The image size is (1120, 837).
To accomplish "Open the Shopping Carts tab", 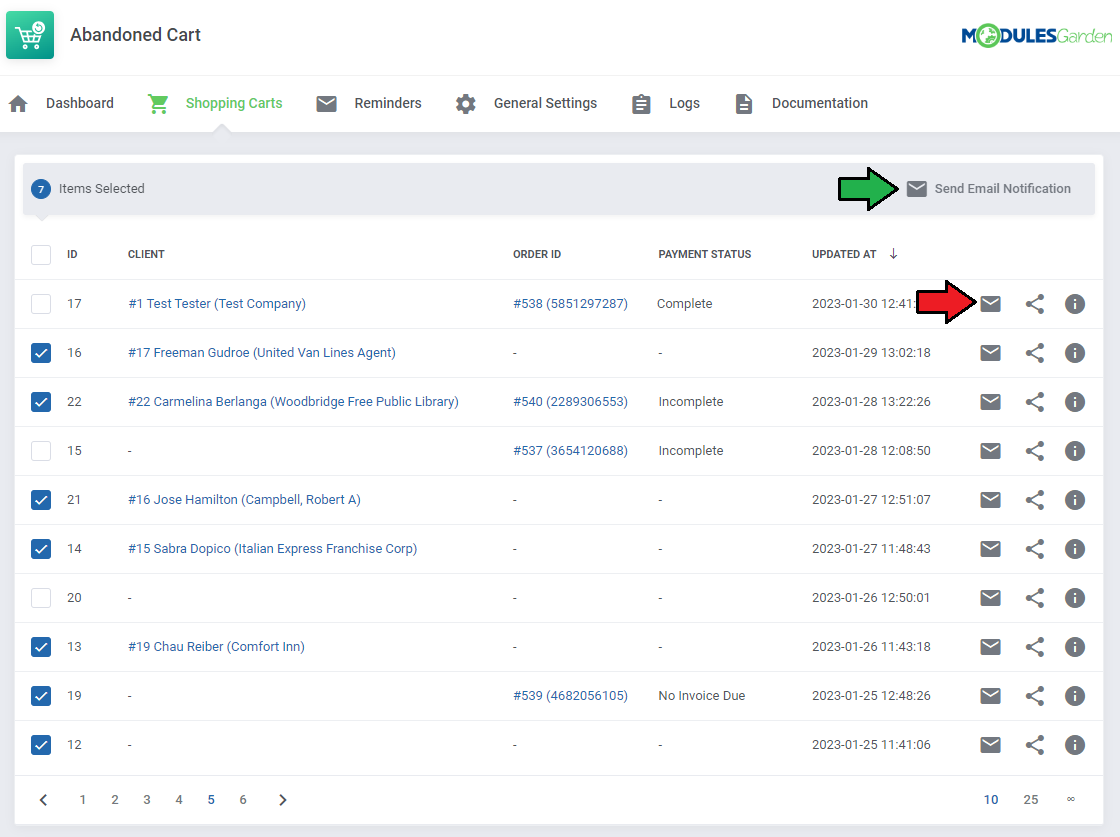I will [x=215, y=104].
